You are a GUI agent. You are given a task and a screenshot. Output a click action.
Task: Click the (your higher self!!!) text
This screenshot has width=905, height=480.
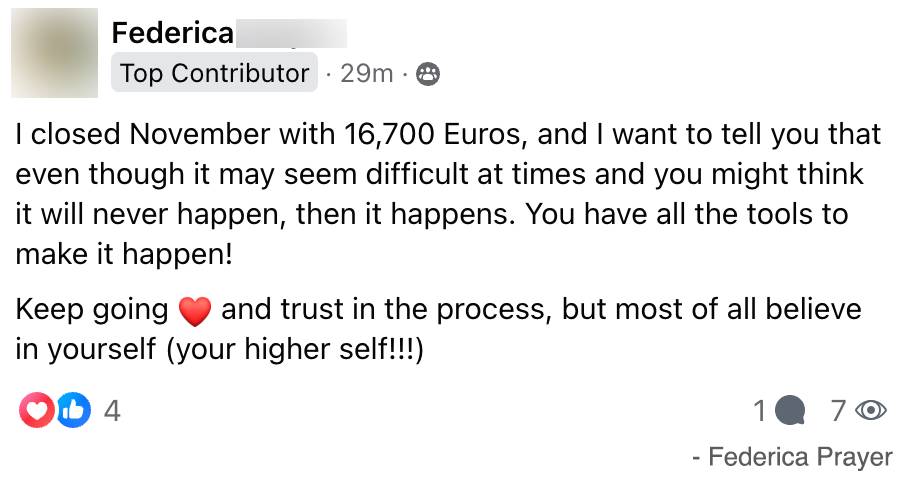[x=295, y=349]
